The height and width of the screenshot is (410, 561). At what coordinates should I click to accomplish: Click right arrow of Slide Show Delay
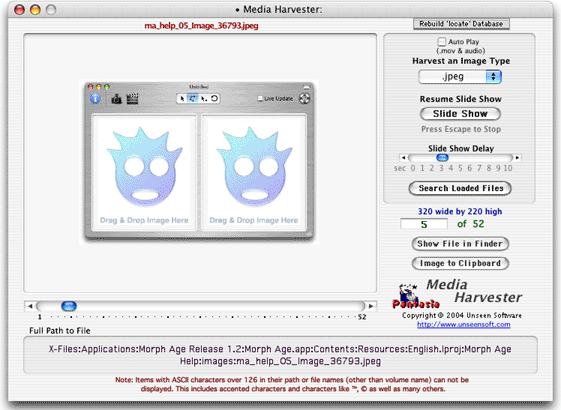click(517, 157)
